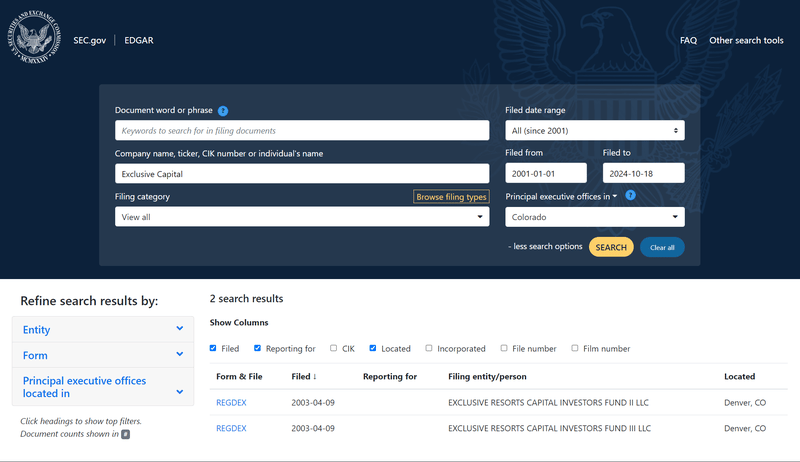Open REGDEX filing for Fund III LLC

(231, 428)
